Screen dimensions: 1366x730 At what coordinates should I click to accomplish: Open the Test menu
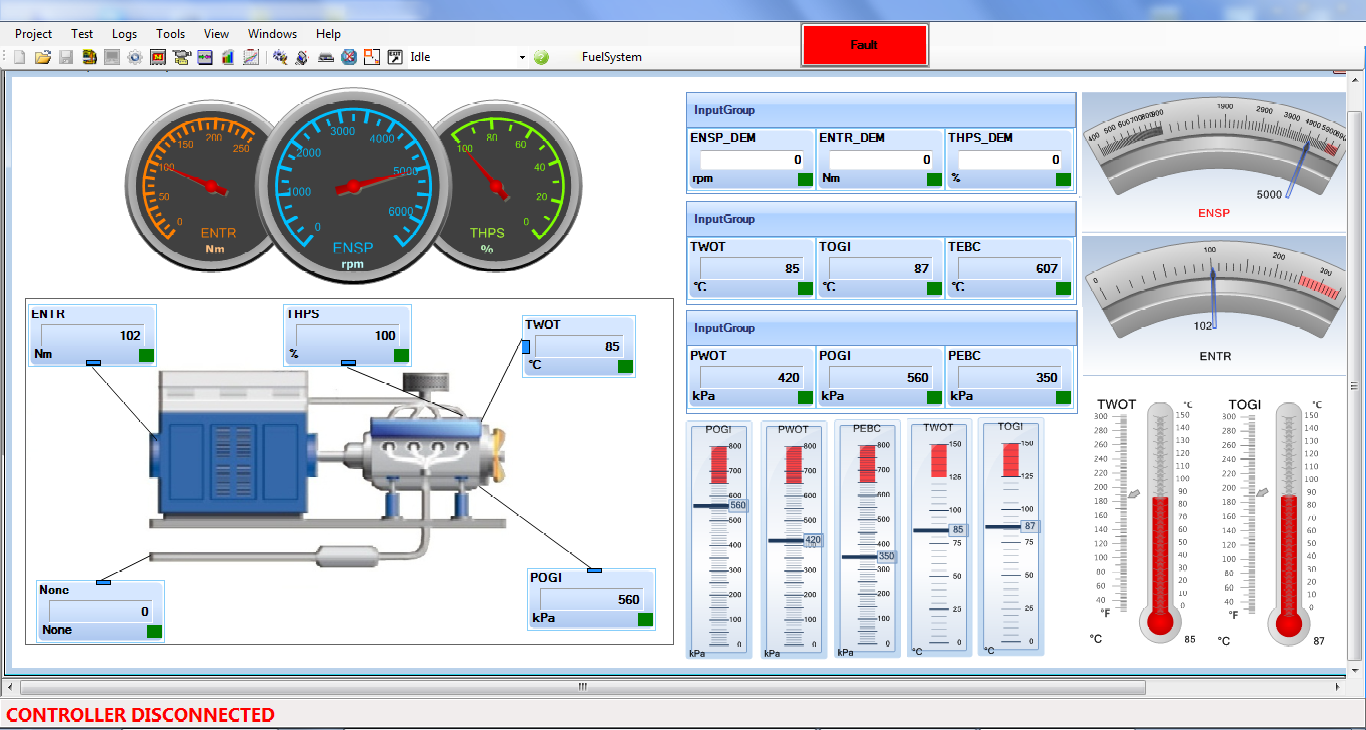point(82,34)
